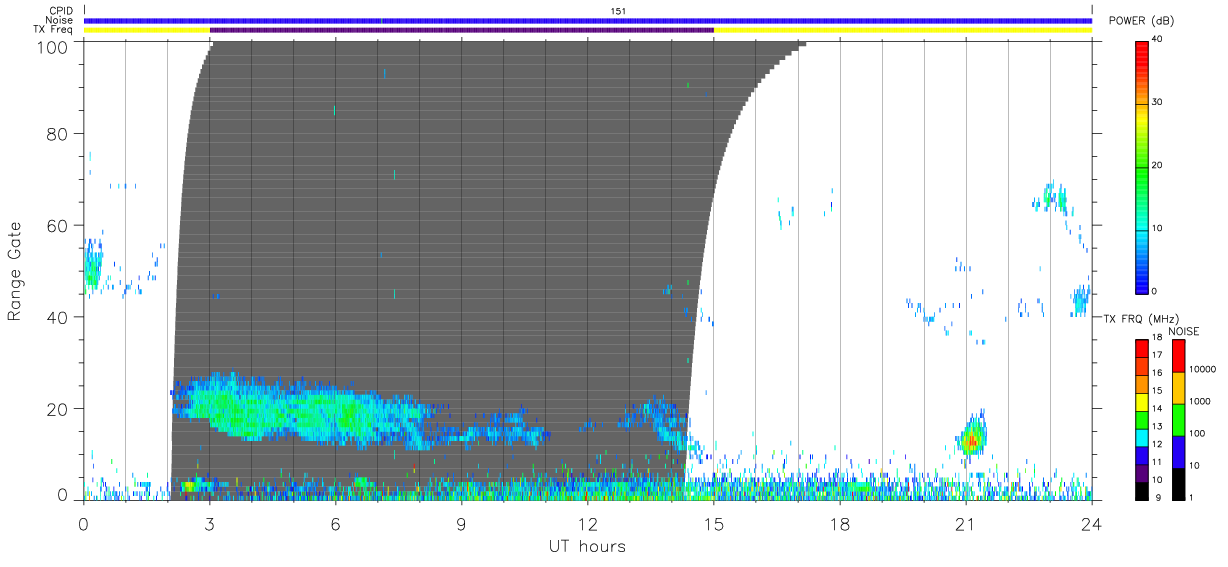Pick the orange 1000-10000 noise swatch

click(1178, 388)
